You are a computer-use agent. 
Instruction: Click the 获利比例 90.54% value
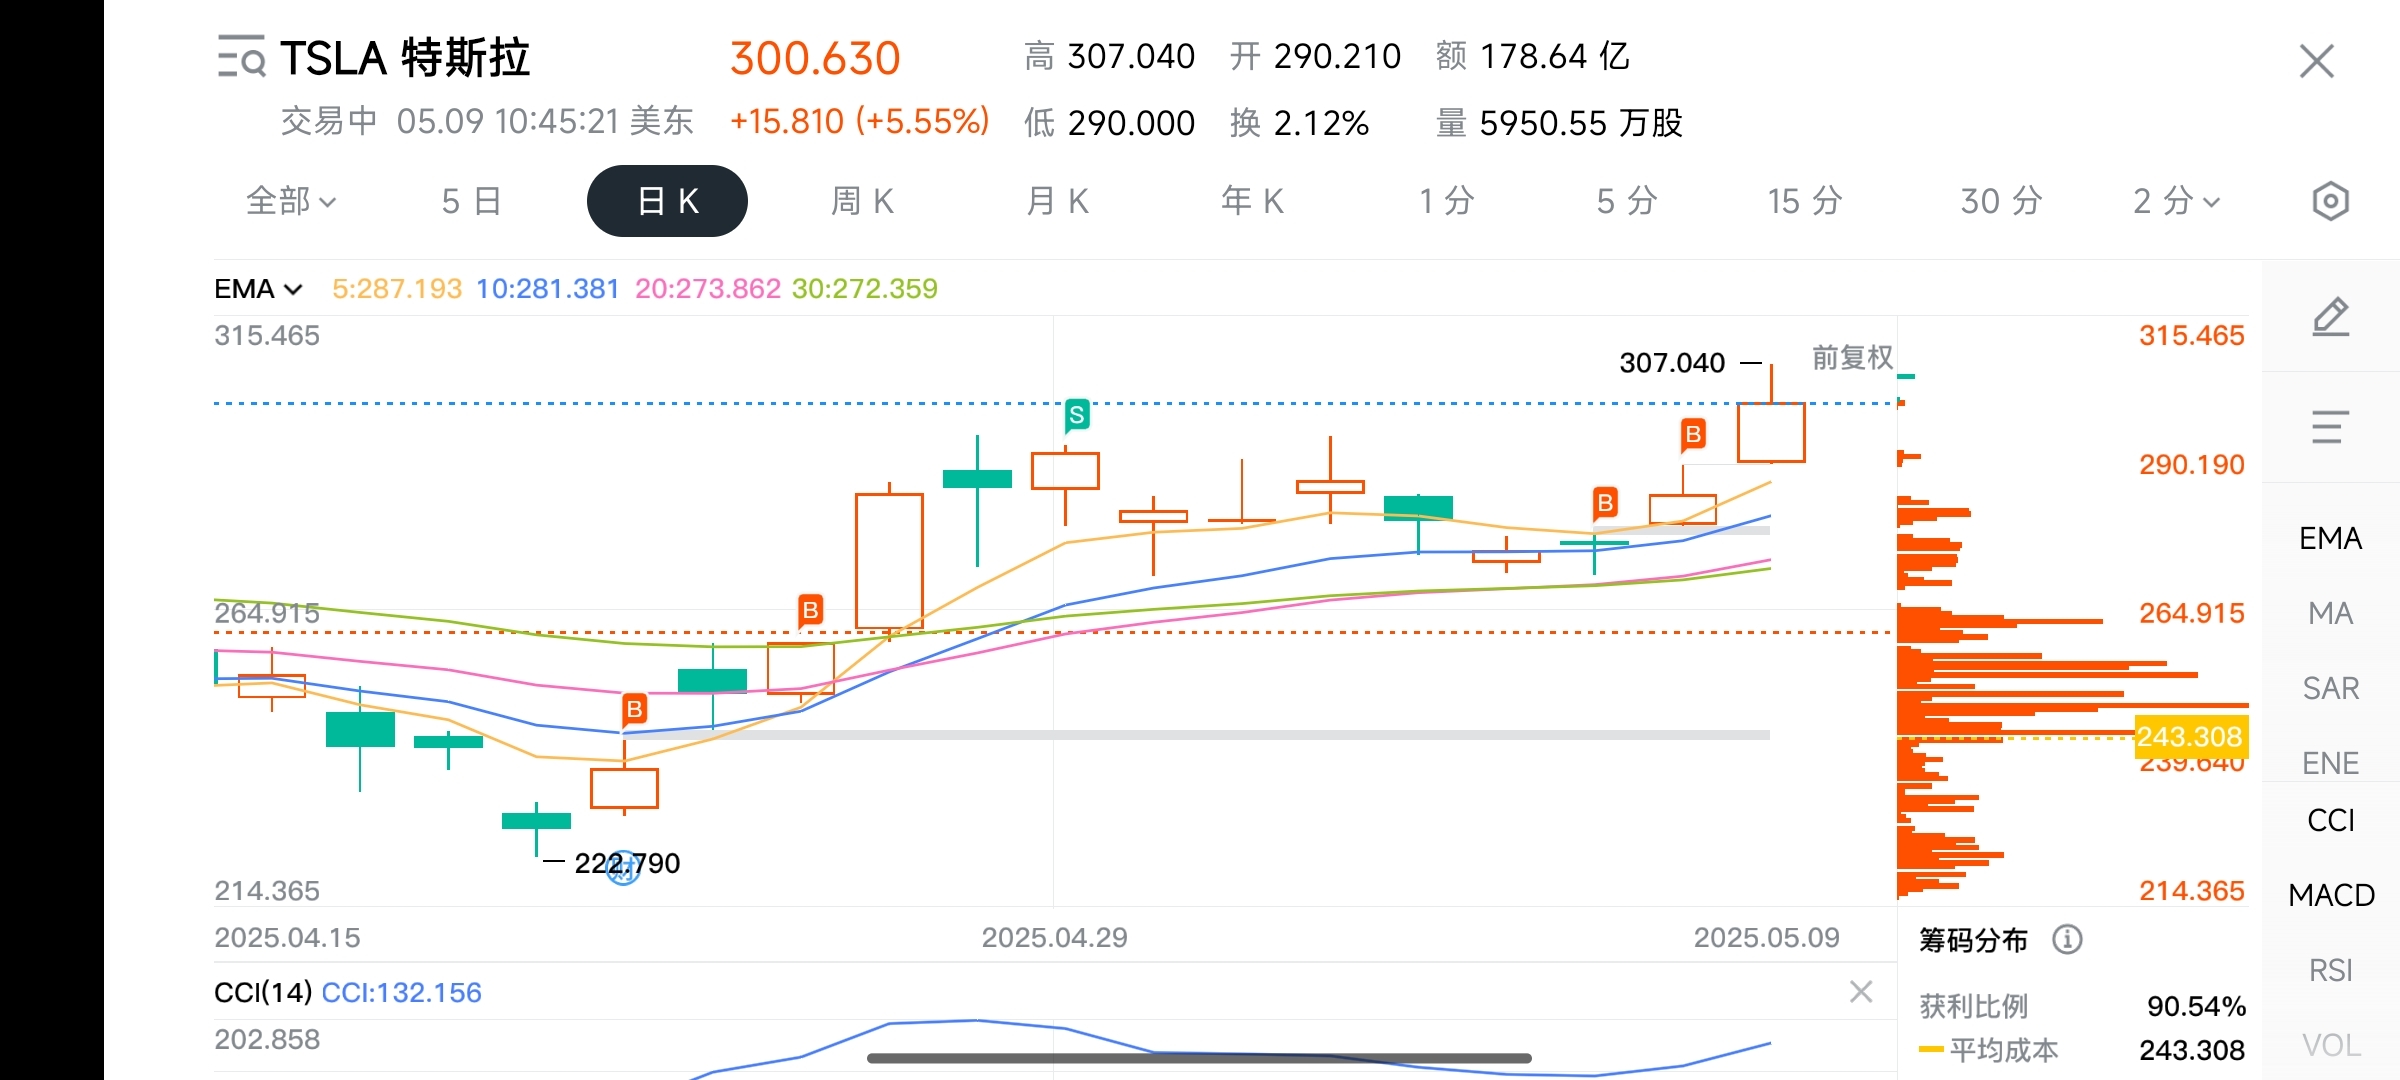tap(2196, 1006)
